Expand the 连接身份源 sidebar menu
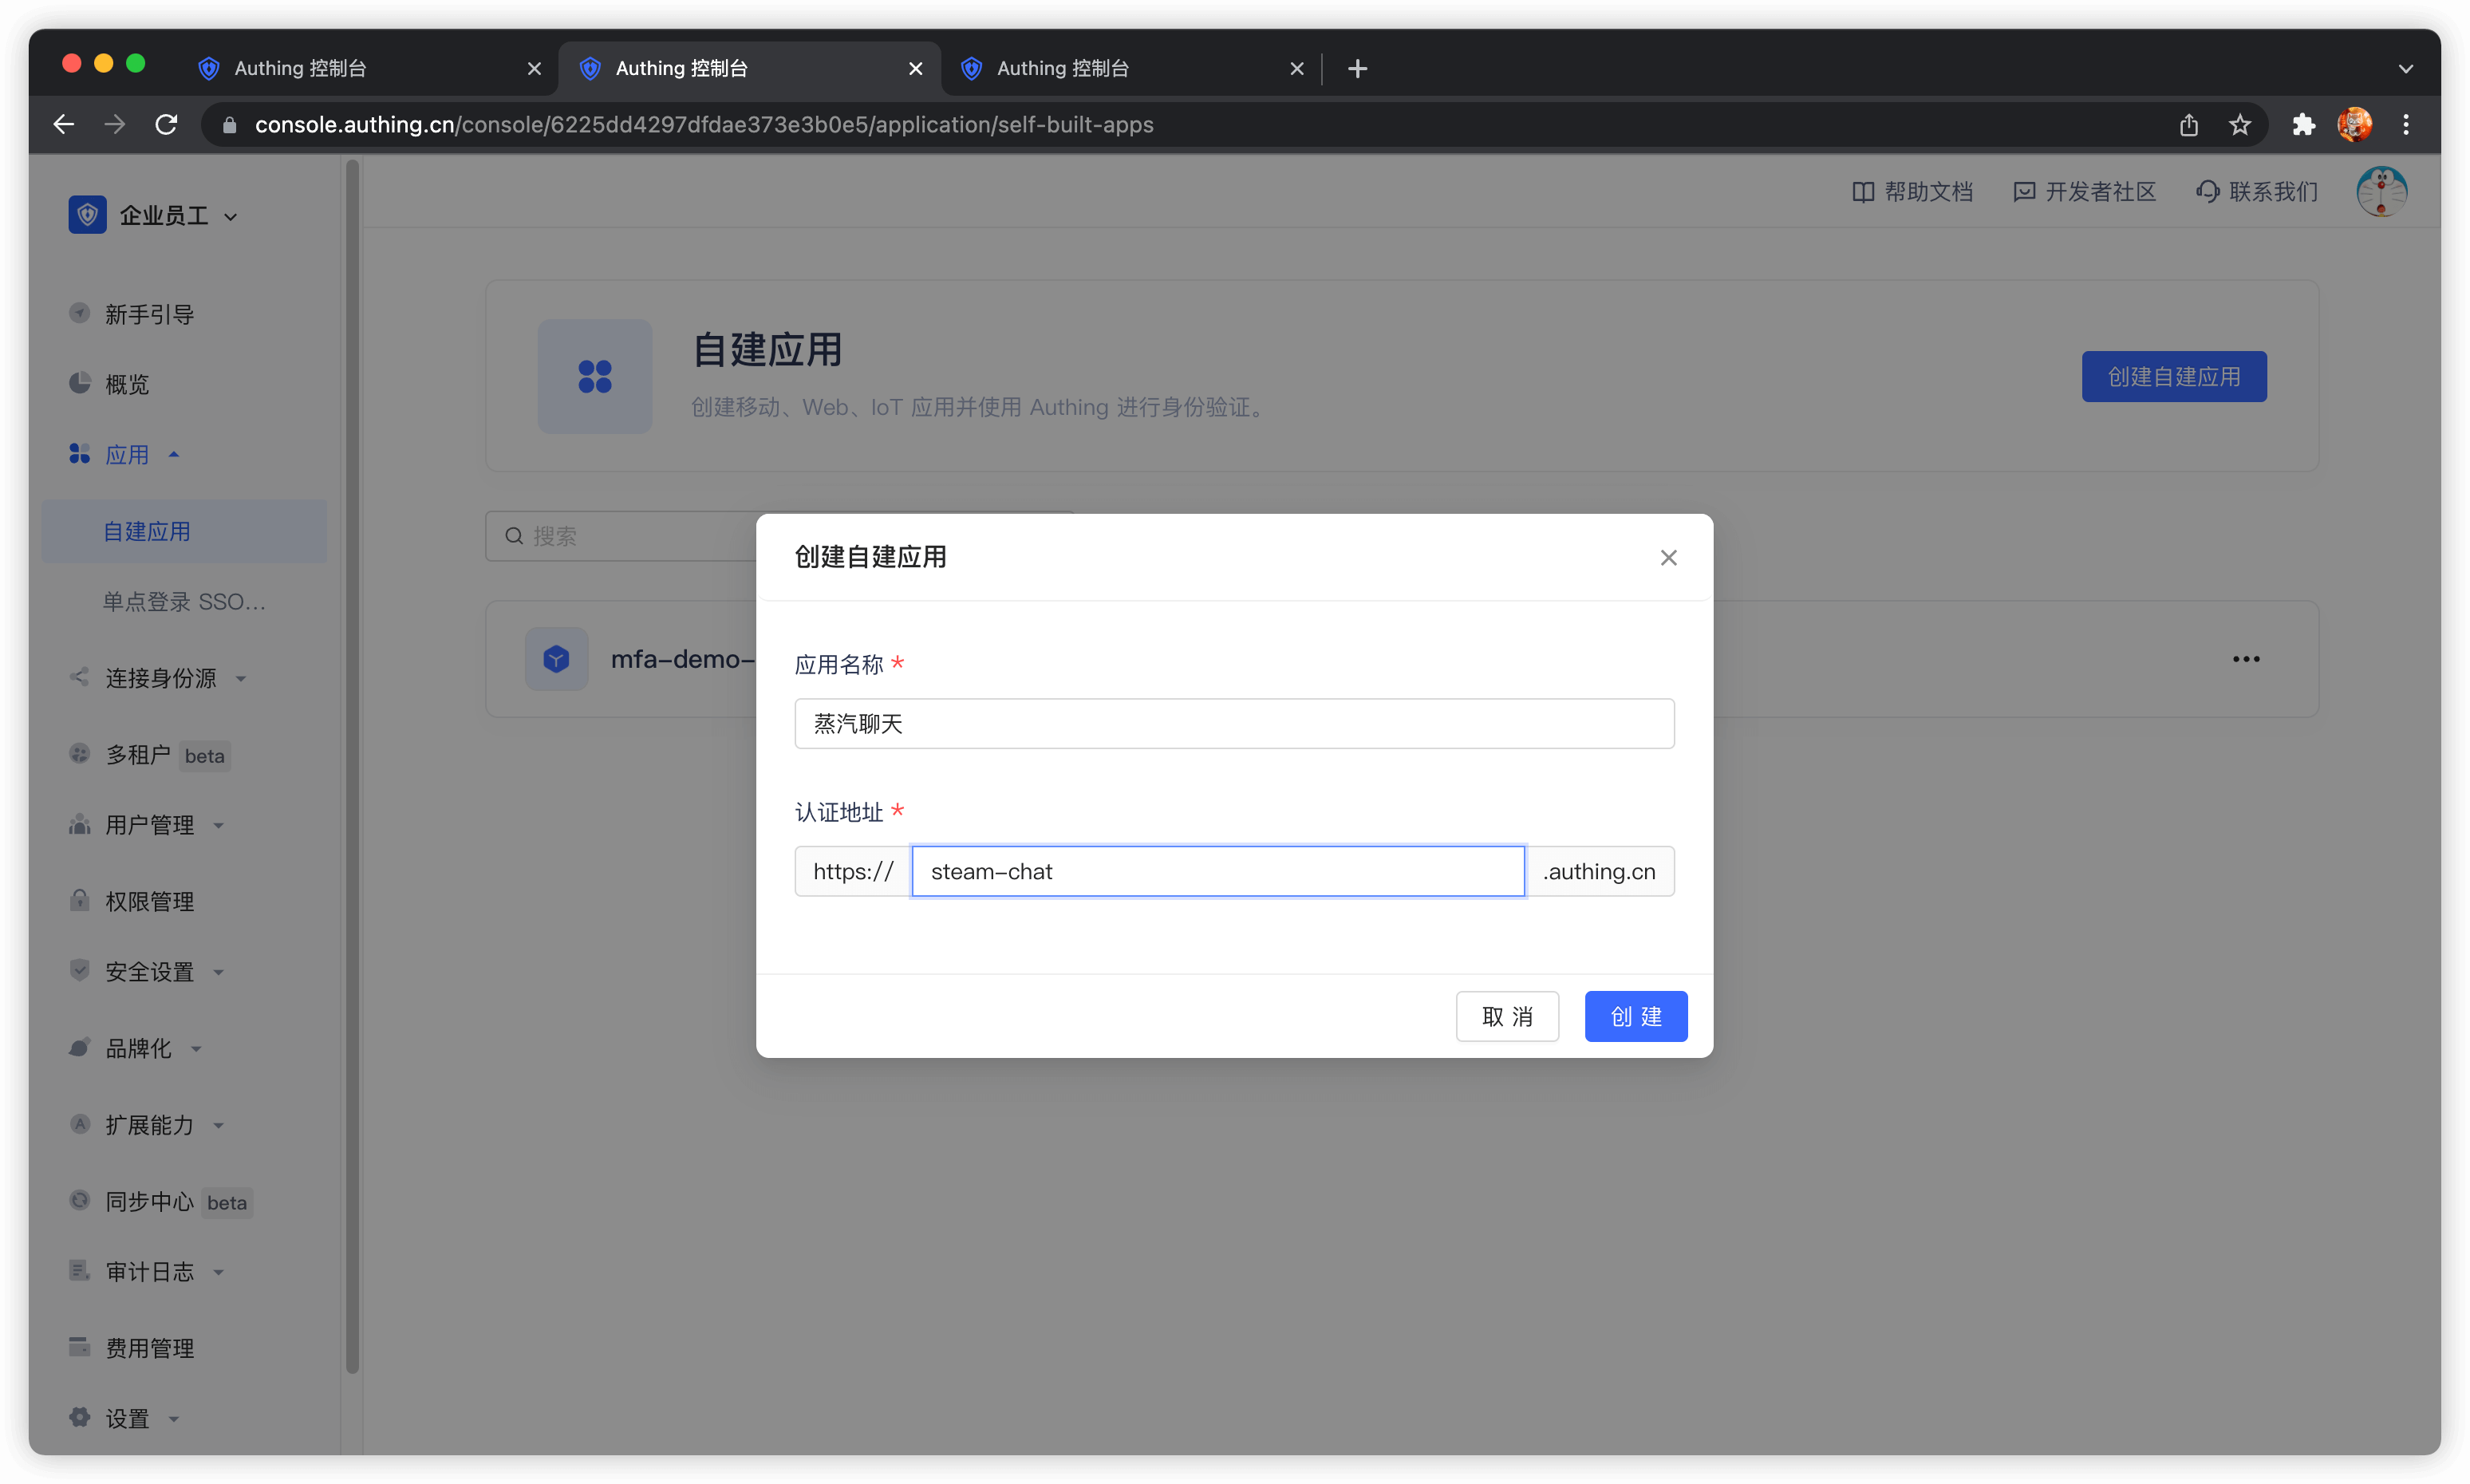 pos(160,678)
